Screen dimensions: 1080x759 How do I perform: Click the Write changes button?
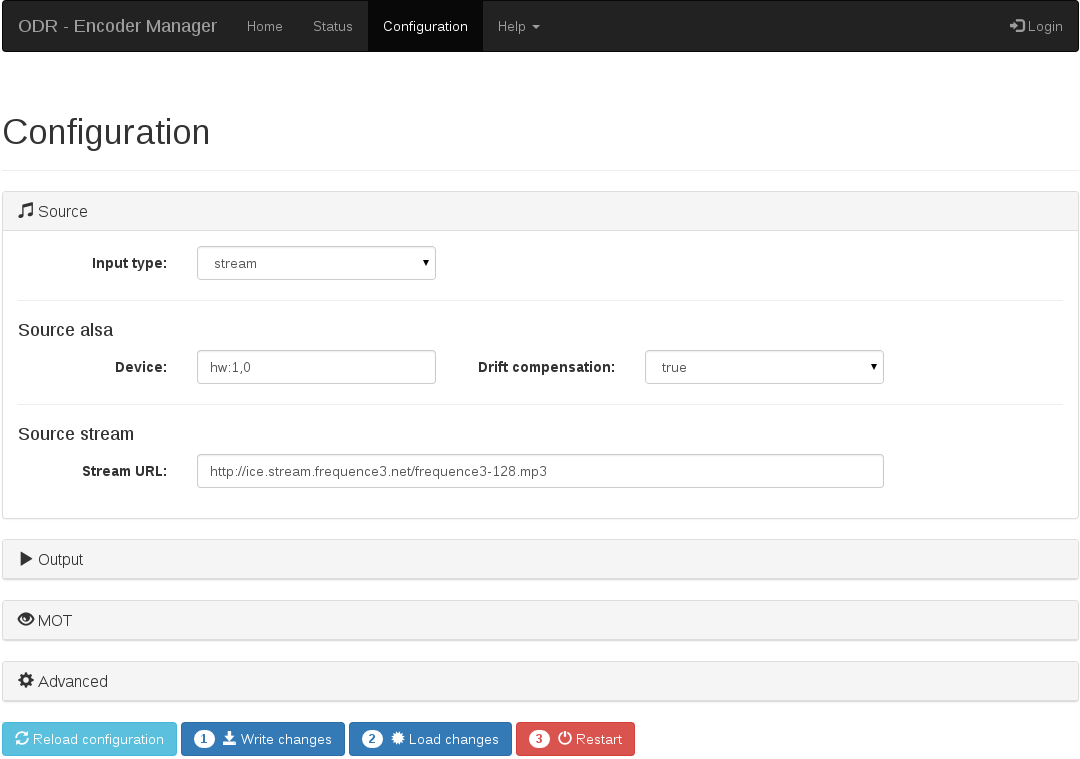coord(263,739)
